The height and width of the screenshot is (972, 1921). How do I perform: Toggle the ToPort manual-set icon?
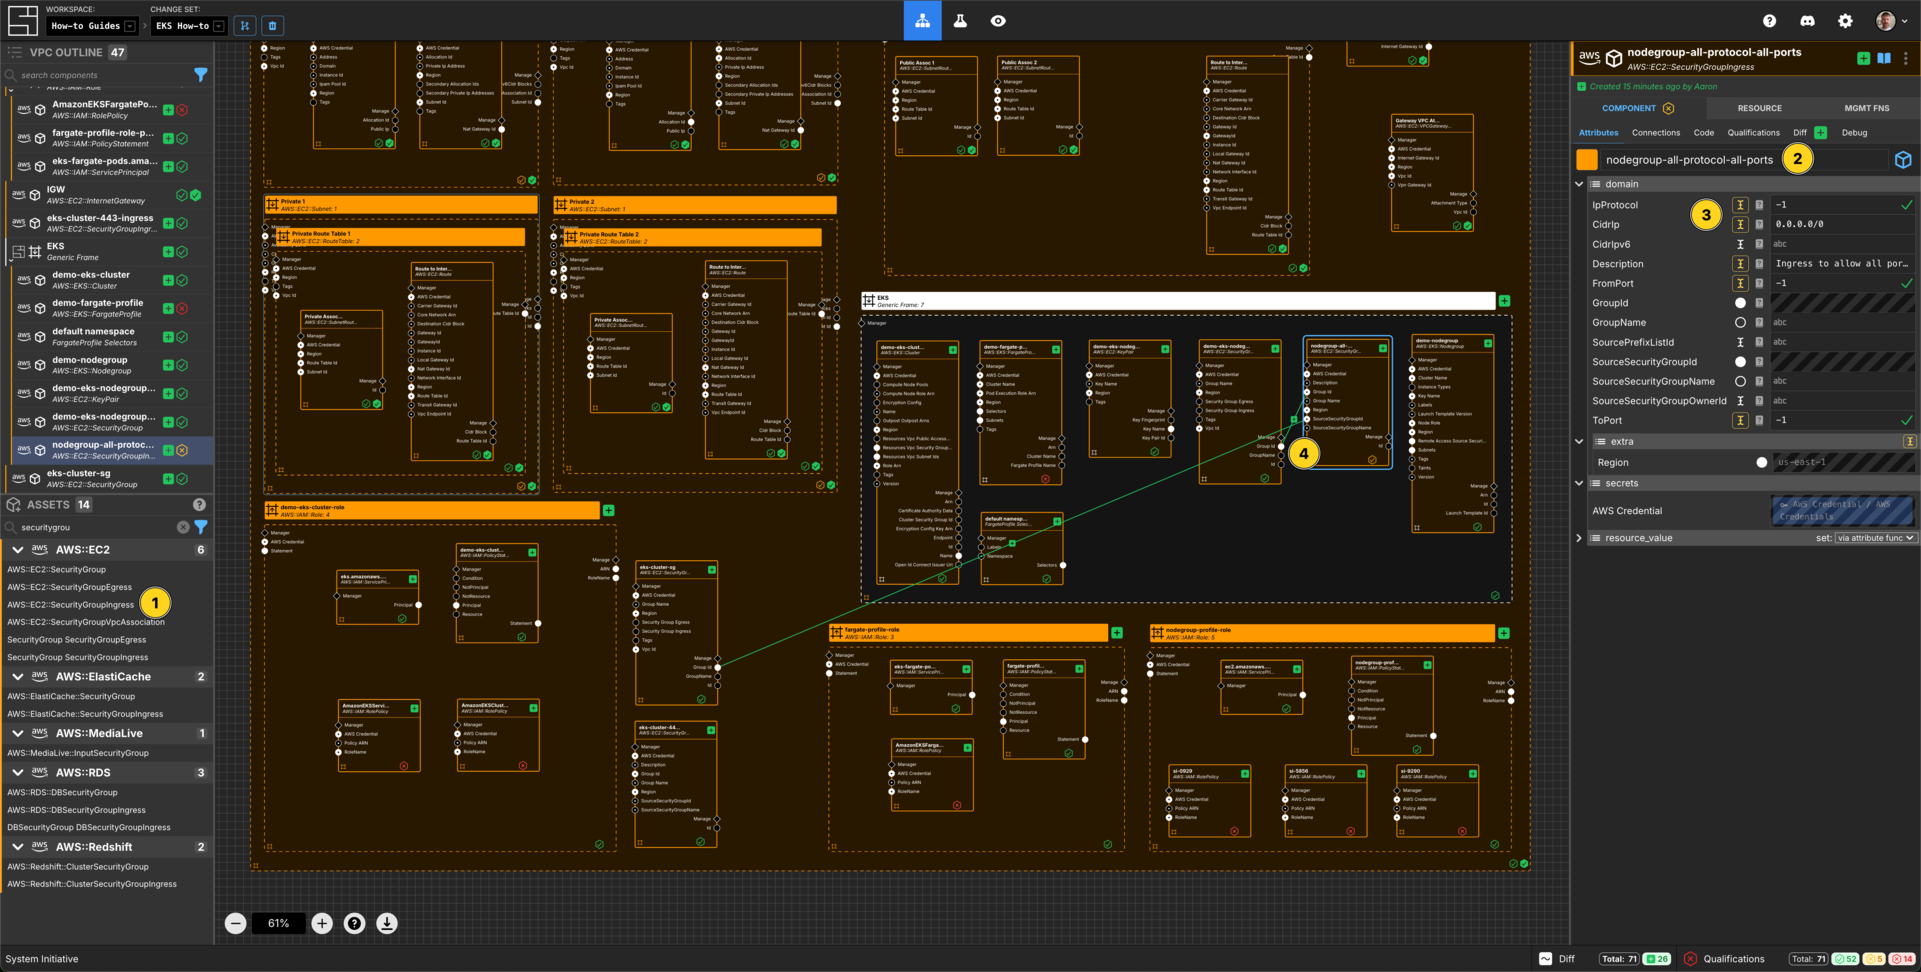coord(1740,421)
